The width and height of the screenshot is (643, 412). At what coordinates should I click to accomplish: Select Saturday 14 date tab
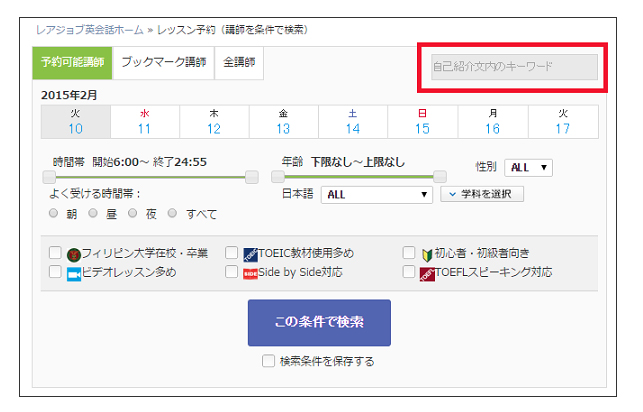353,122
